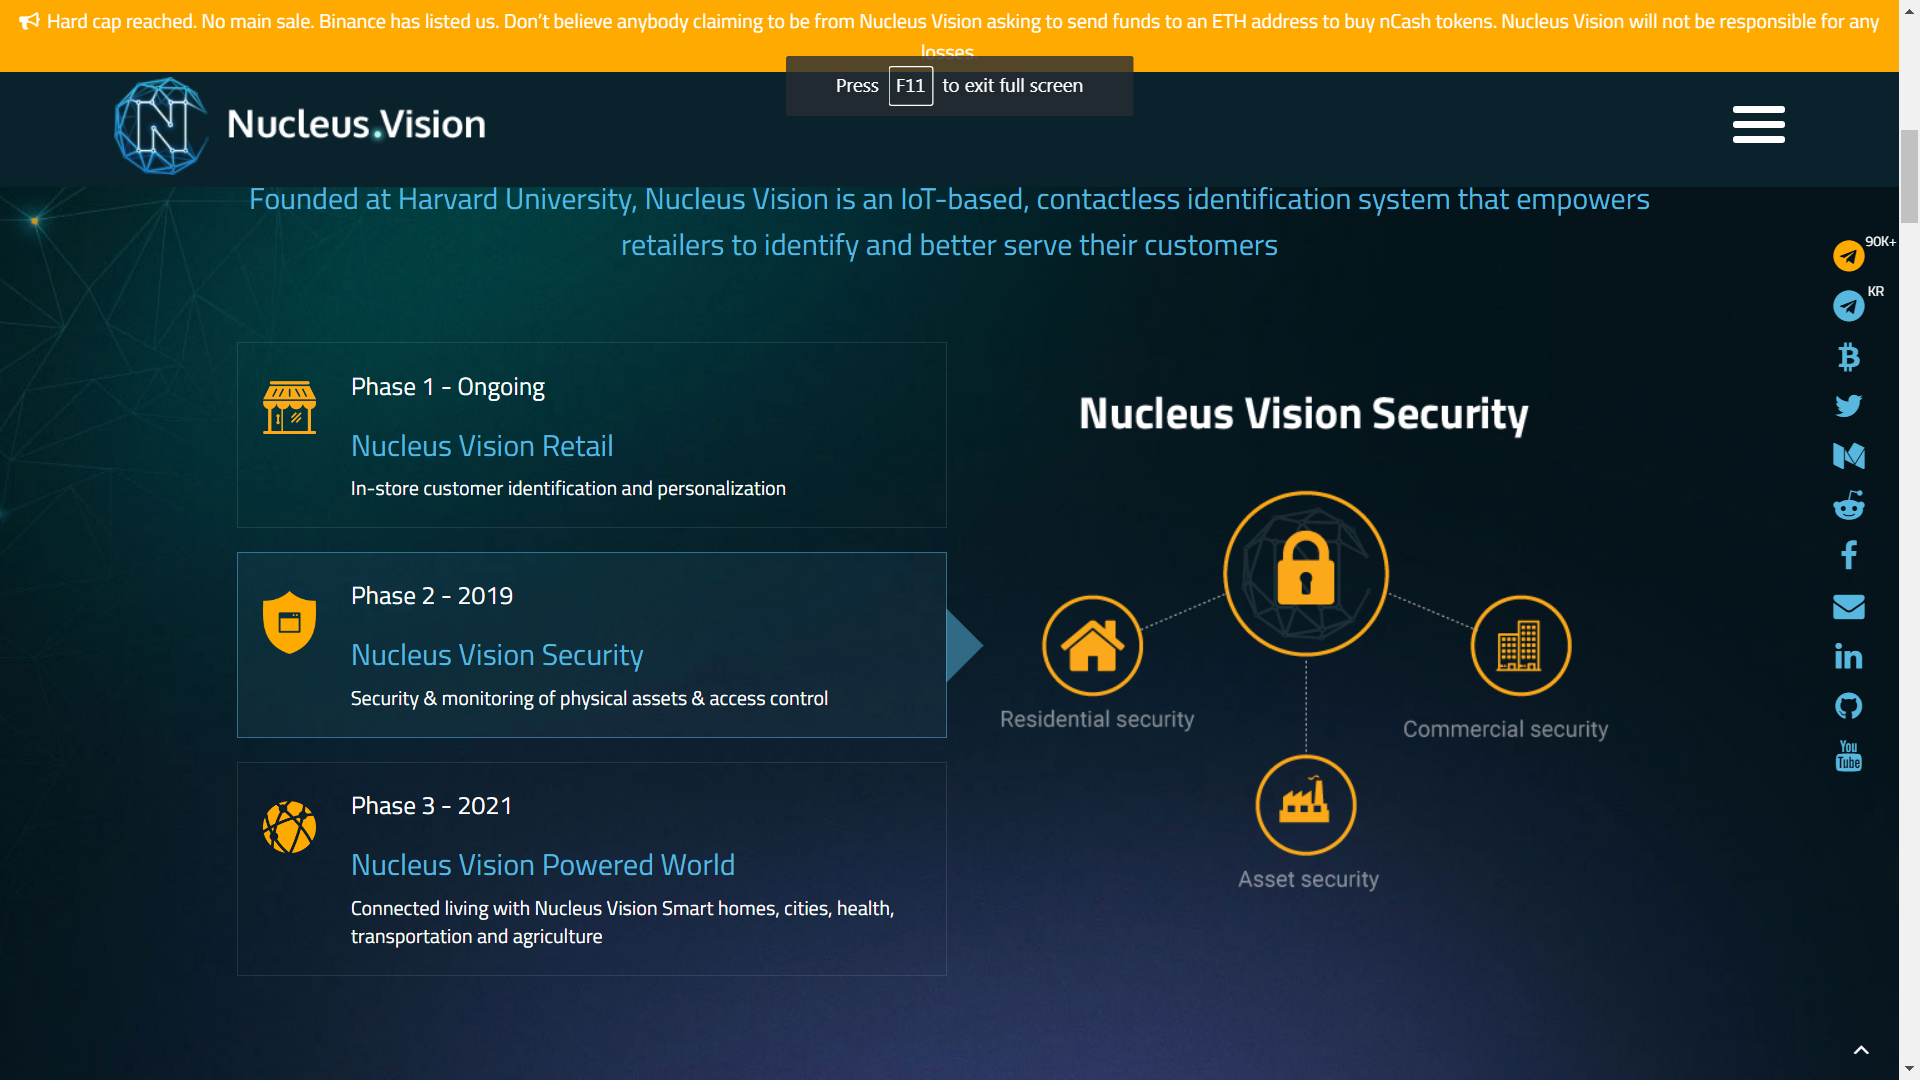Open the Medium icon in sidebar

pos(1848,456)
